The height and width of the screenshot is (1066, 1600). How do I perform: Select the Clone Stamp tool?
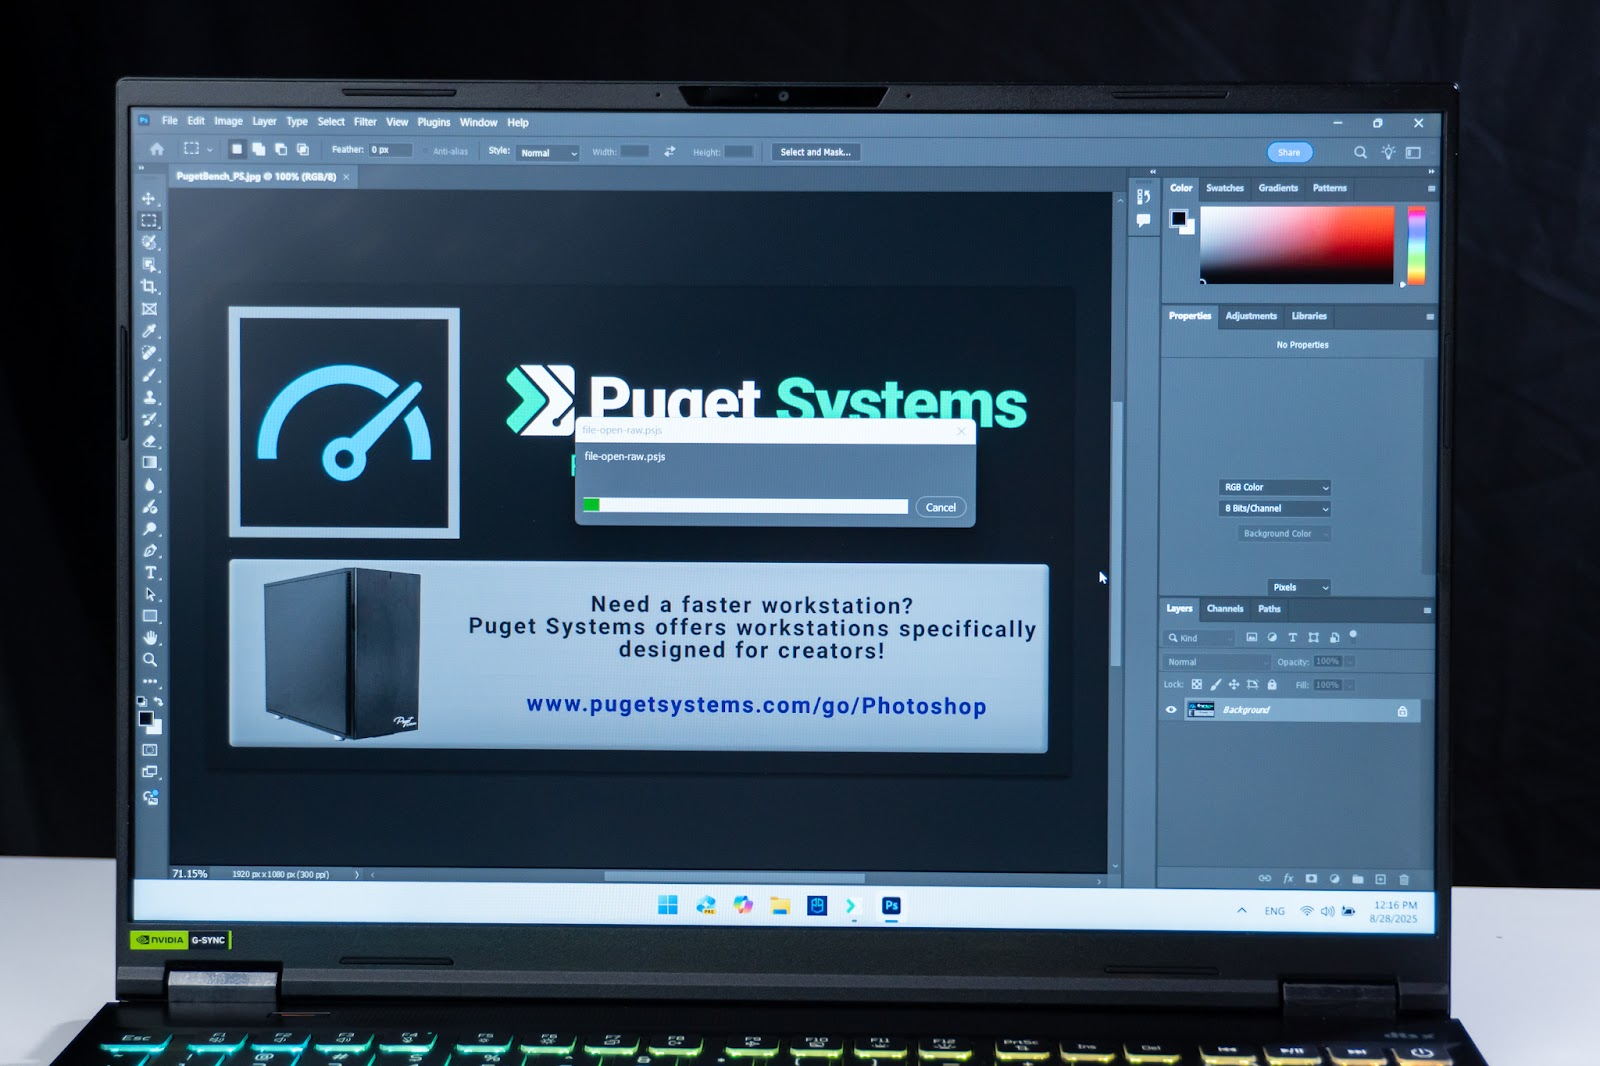click(149, 397)
